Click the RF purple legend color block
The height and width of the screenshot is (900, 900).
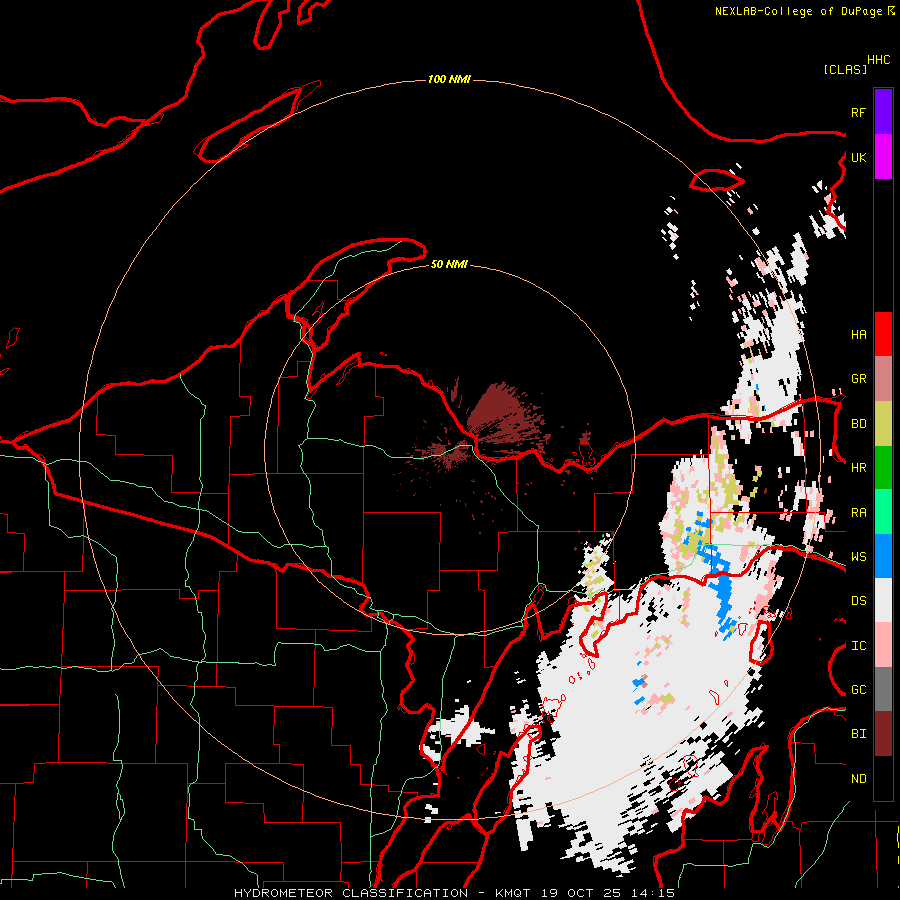(x=883, y=112)
